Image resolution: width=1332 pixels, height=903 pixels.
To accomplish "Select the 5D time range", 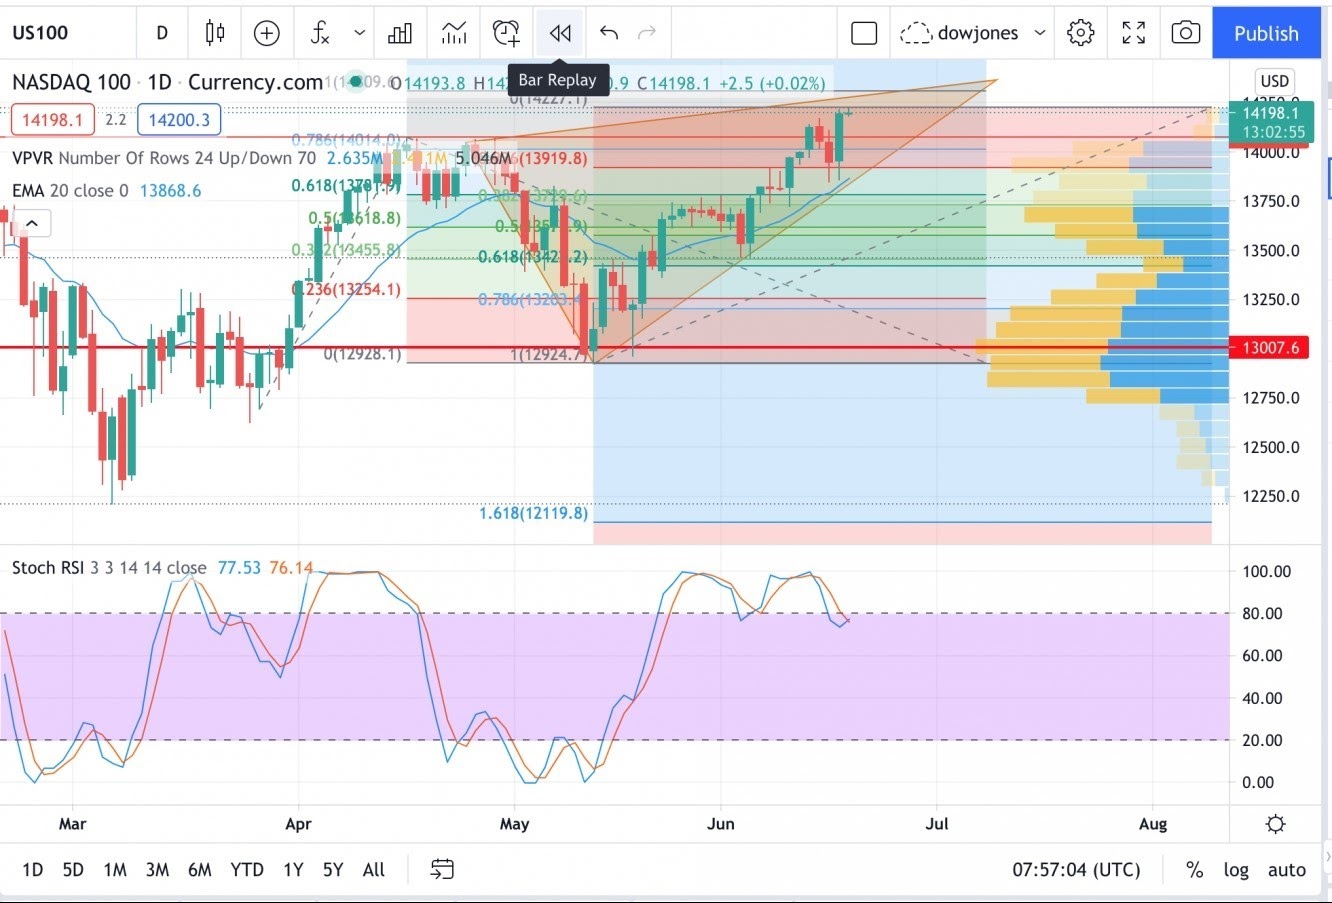I will (x=73, y=869).
